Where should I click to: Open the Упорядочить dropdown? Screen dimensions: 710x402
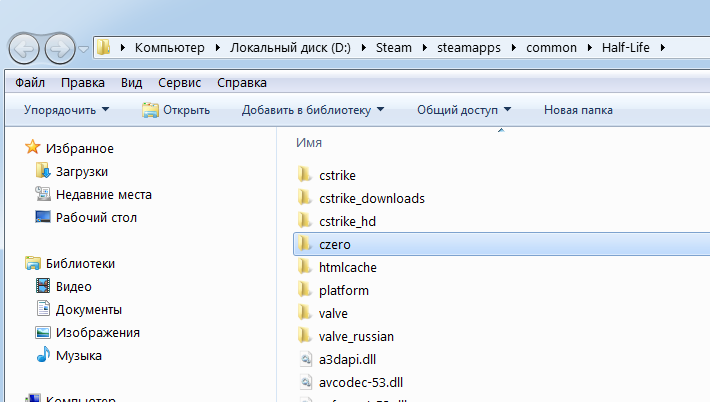[67, 110]
